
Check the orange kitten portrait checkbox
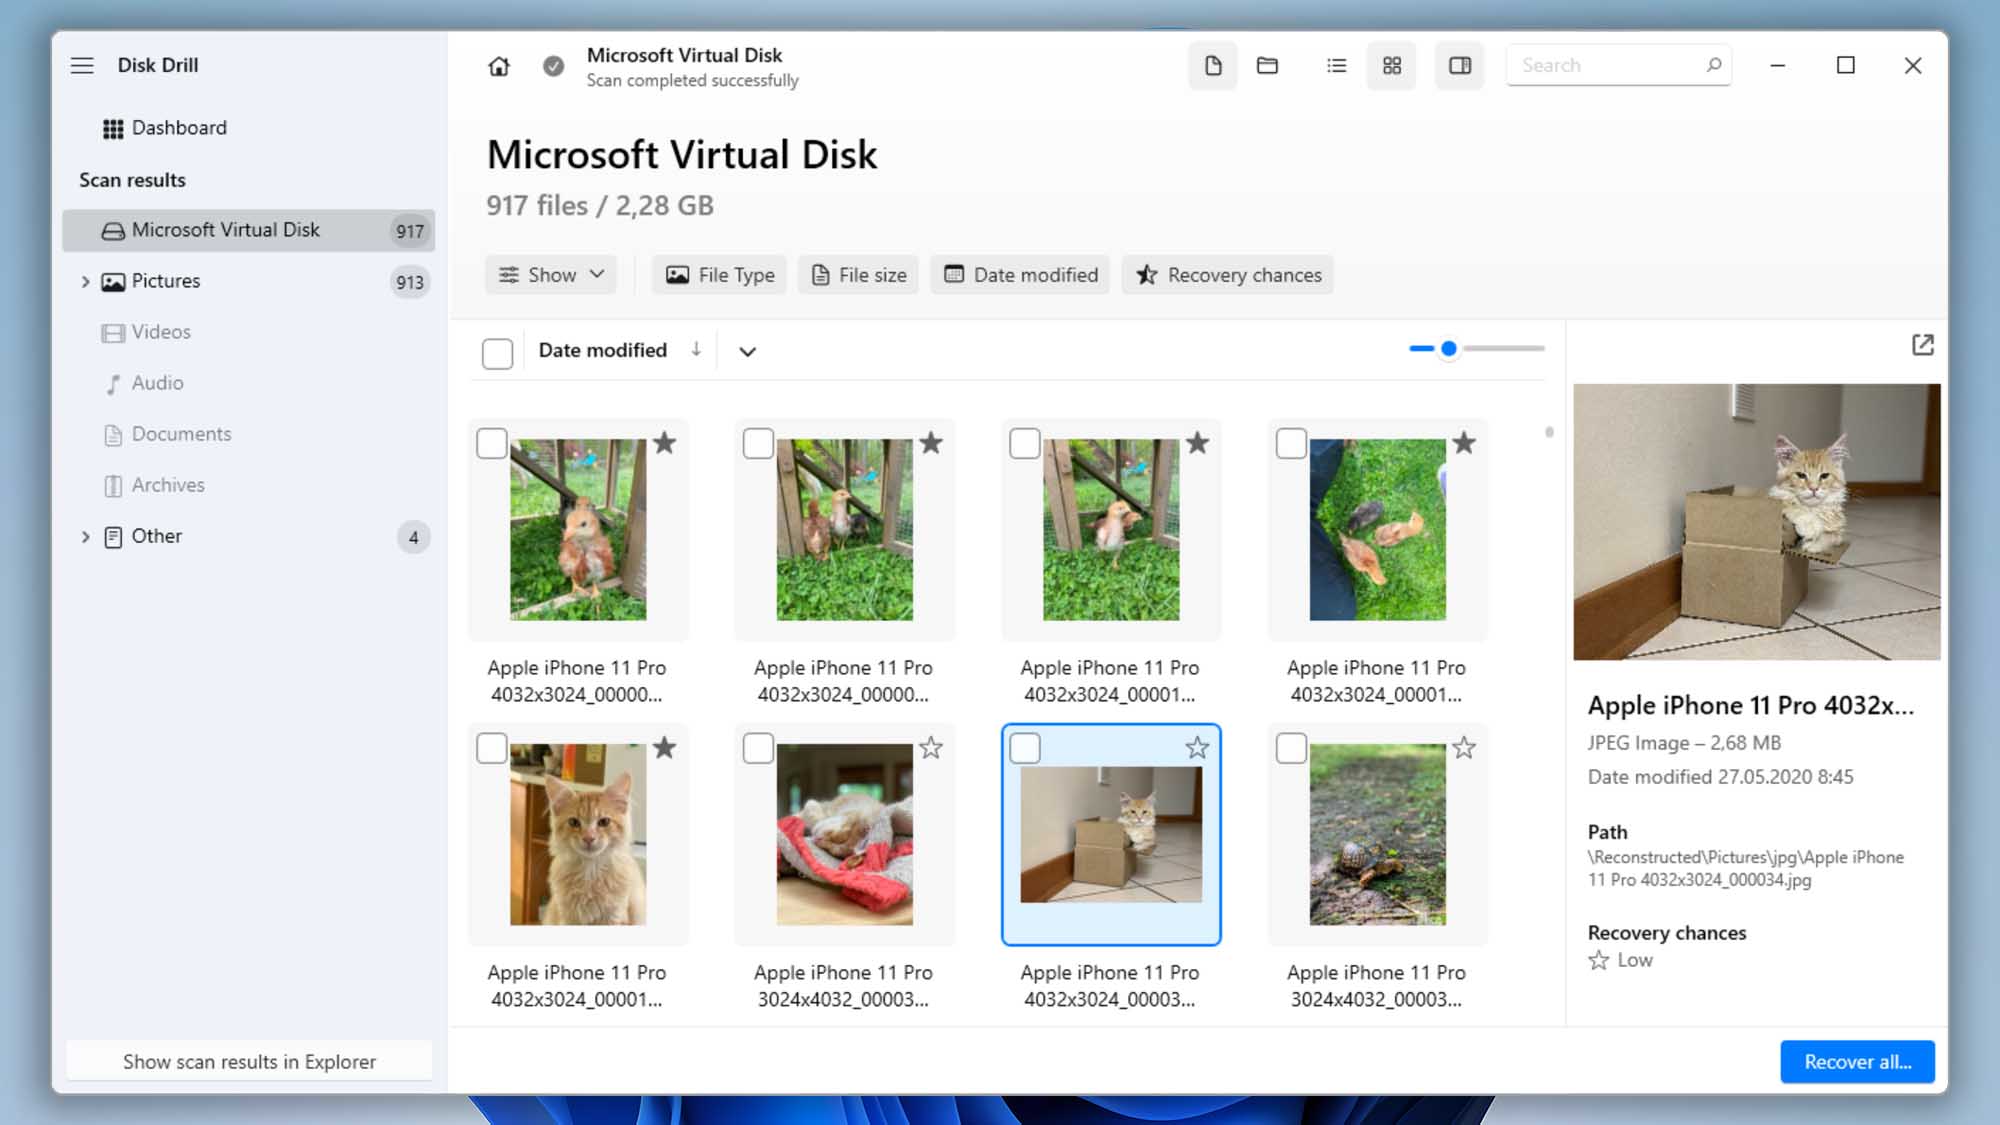(492, 748)
